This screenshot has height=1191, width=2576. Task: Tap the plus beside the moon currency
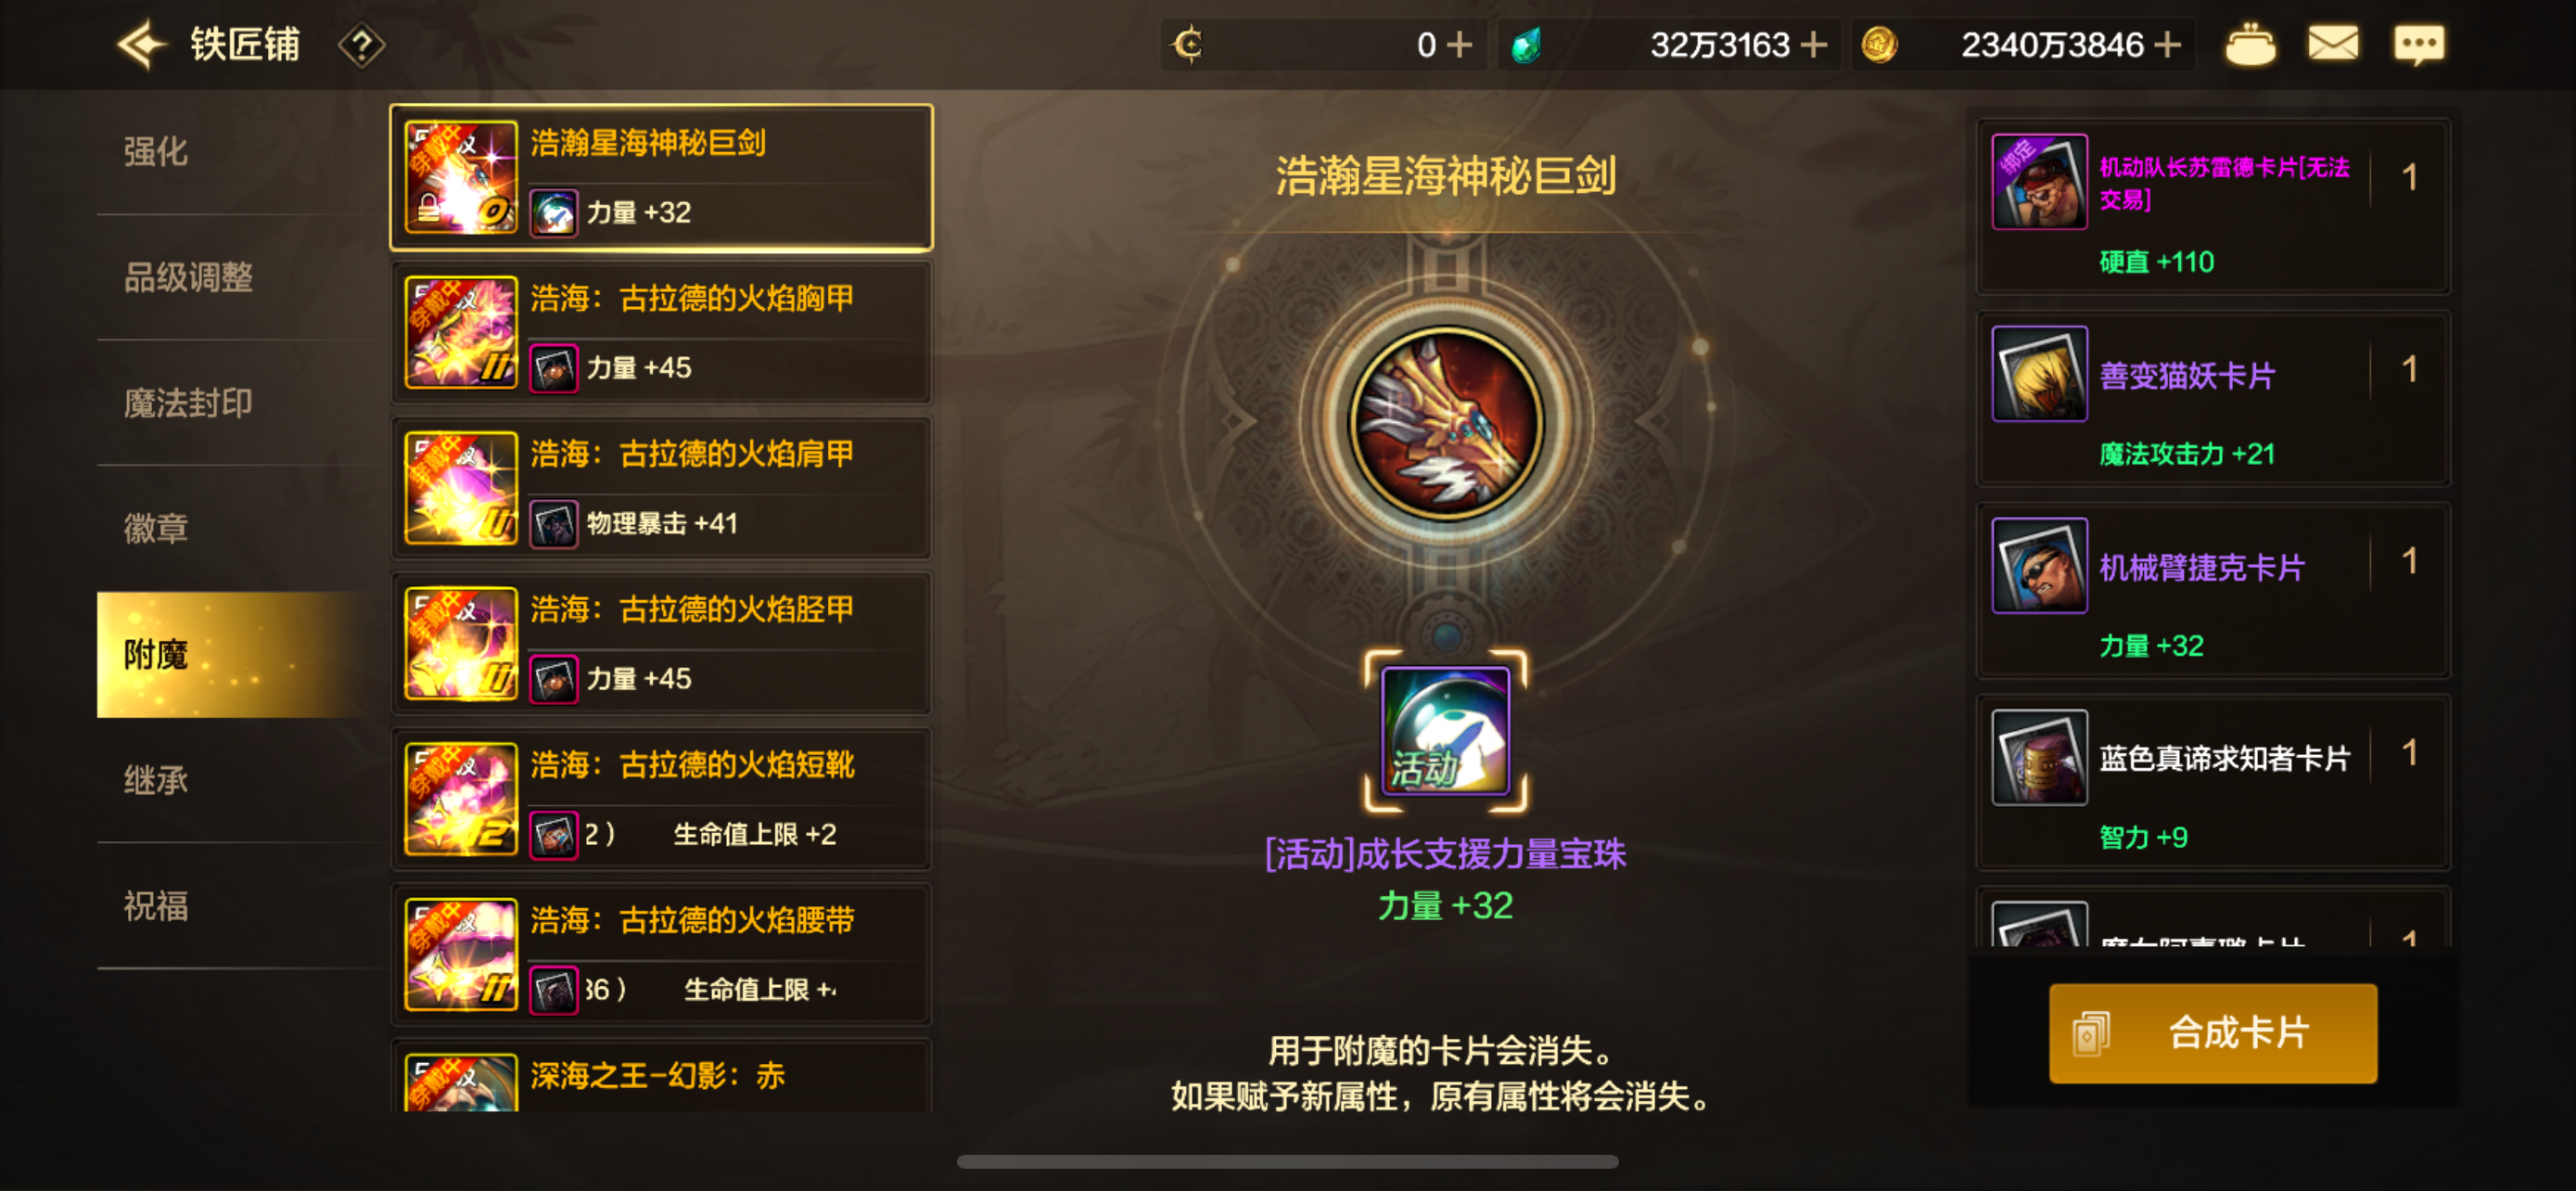tap(1459, 45)
